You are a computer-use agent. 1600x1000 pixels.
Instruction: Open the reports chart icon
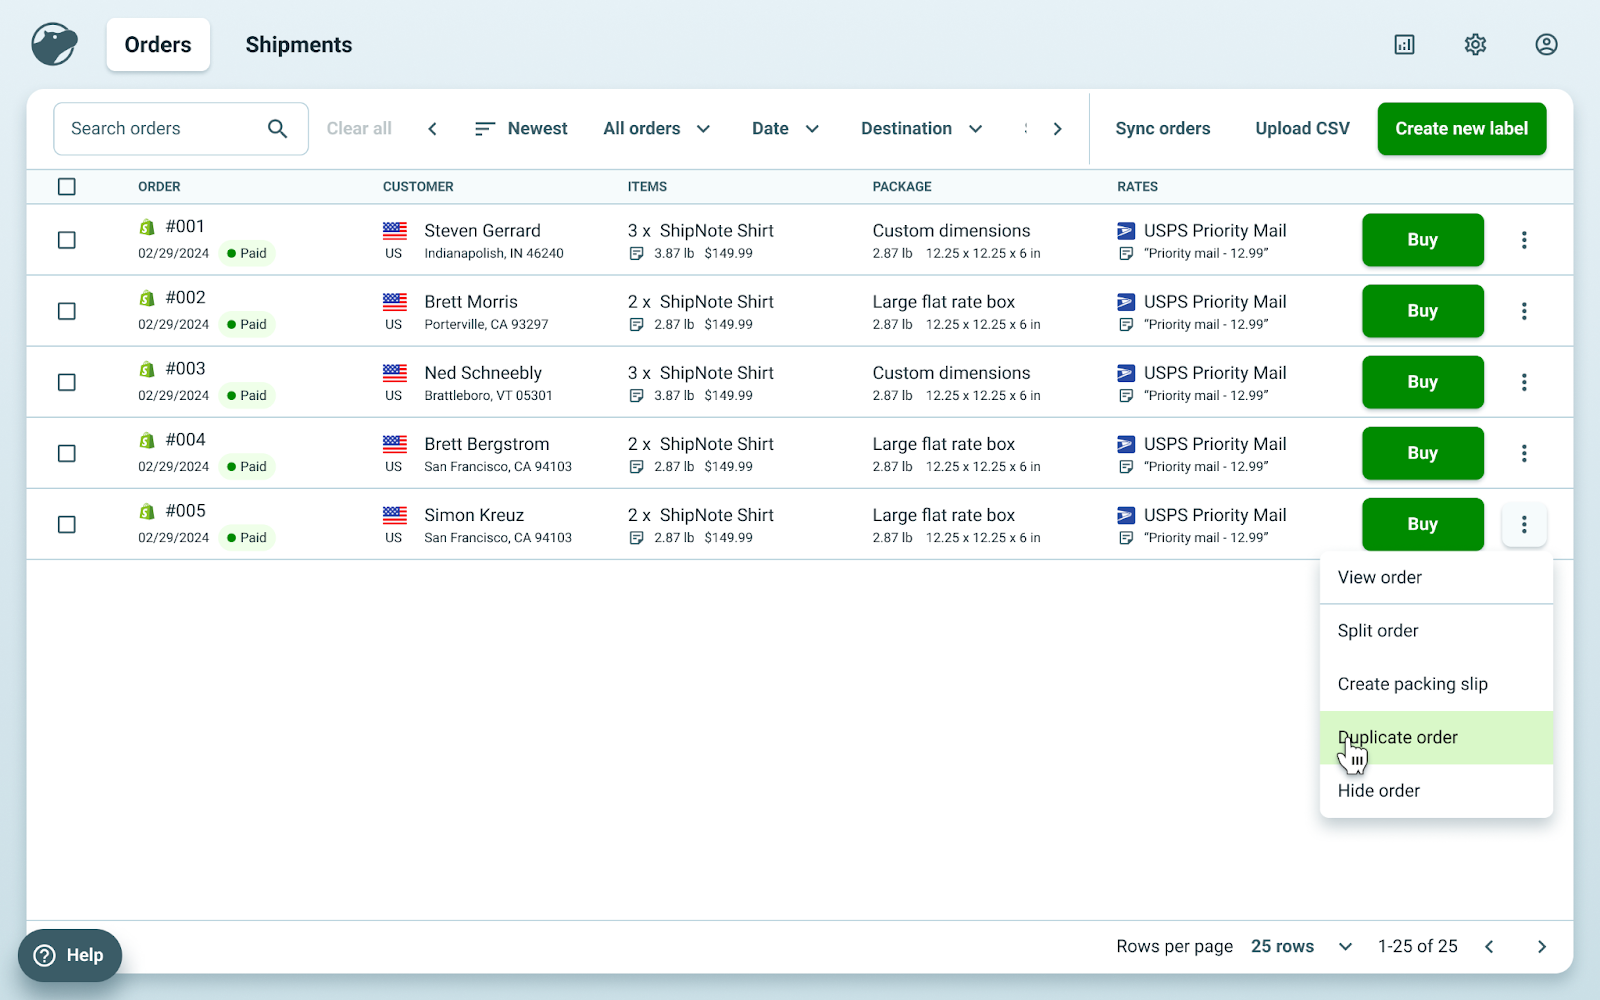(1405, 44)
